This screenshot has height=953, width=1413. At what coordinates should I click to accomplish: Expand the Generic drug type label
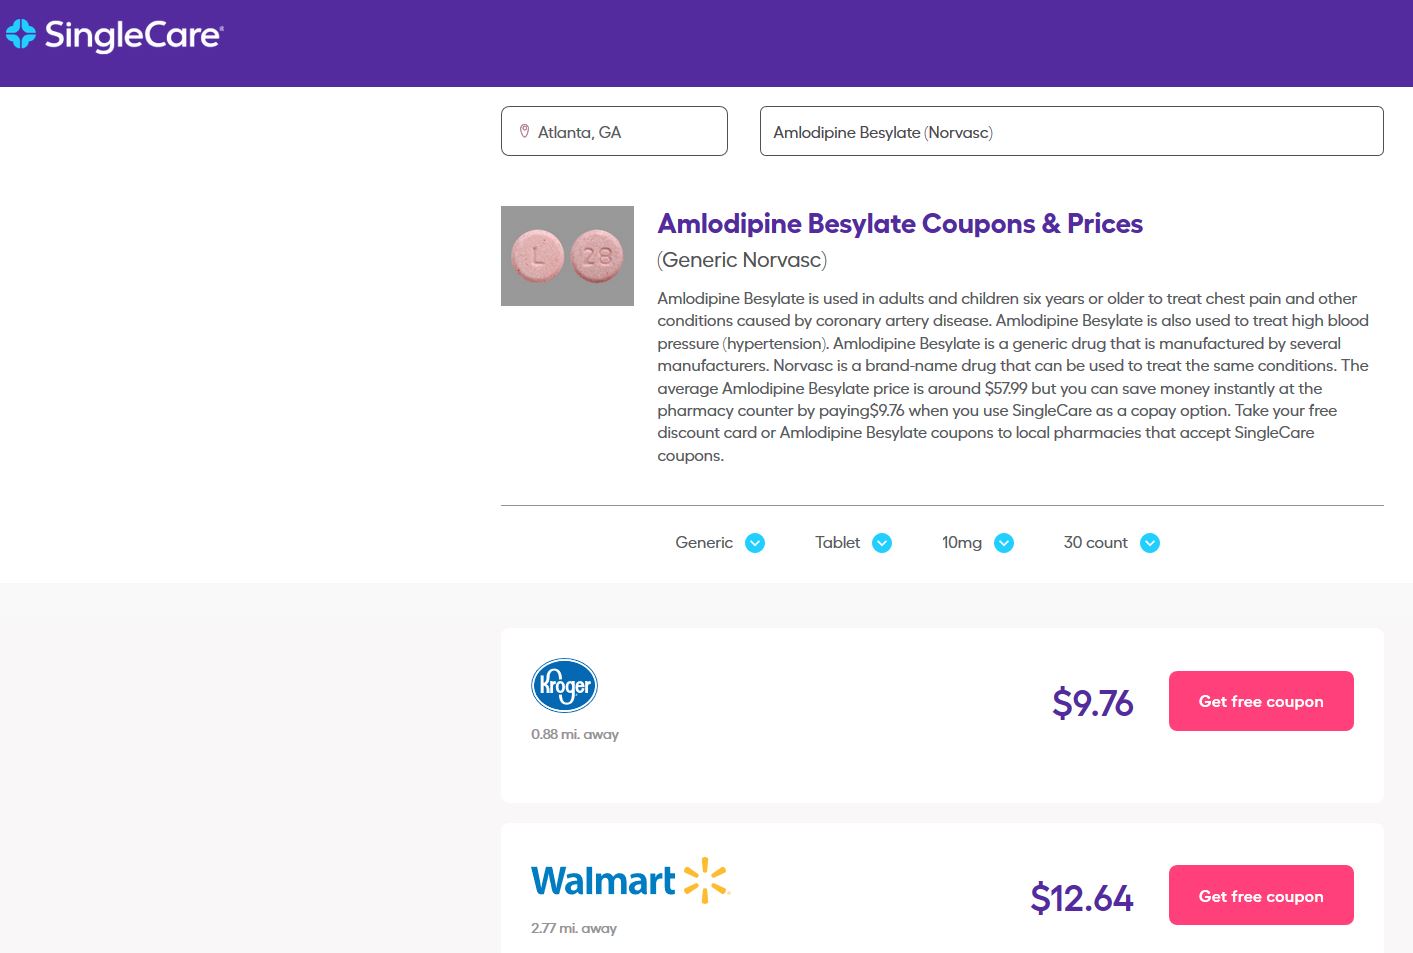(x=703, y=542)
